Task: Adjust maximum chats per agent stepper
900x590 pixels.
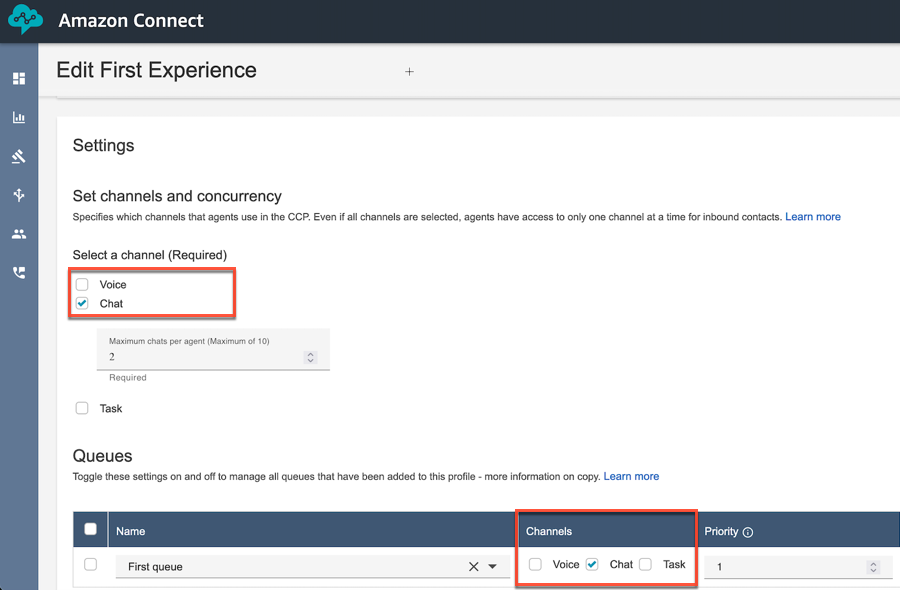Action: click(x=311, y=357)
